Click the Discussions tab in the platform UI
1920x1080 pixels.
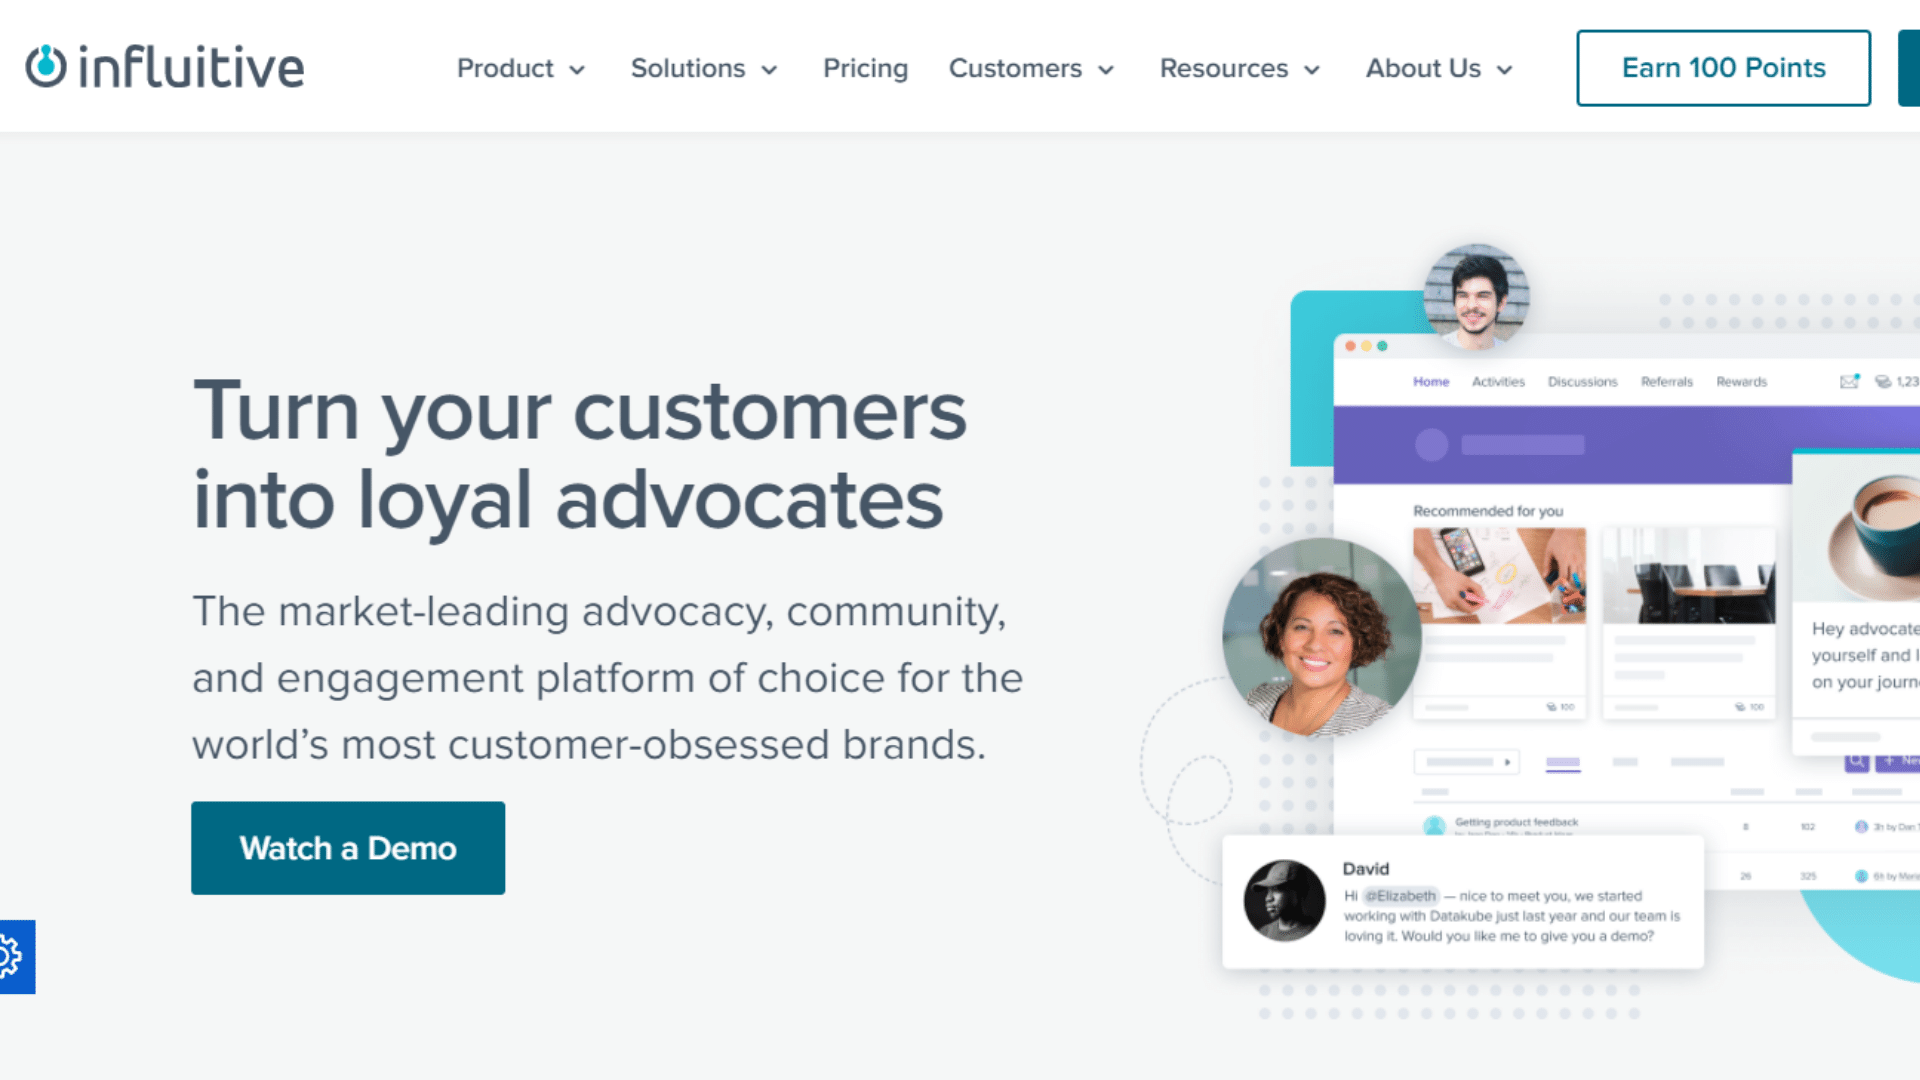(x=1580, y=381)
